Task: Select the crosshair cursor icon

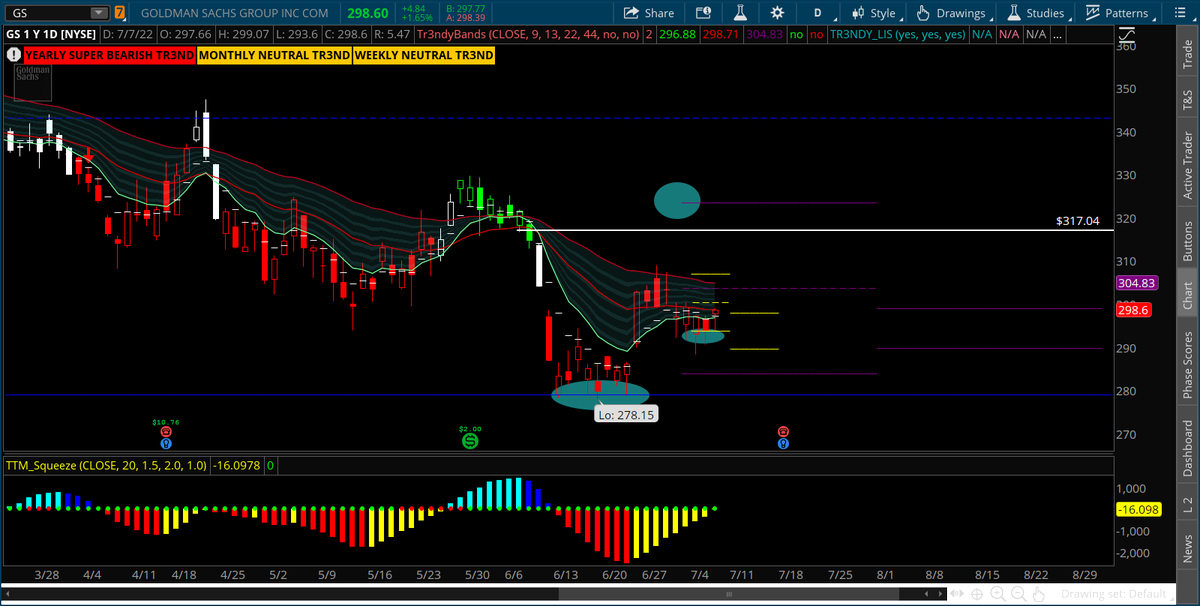Action: click(x=977, y=594)
